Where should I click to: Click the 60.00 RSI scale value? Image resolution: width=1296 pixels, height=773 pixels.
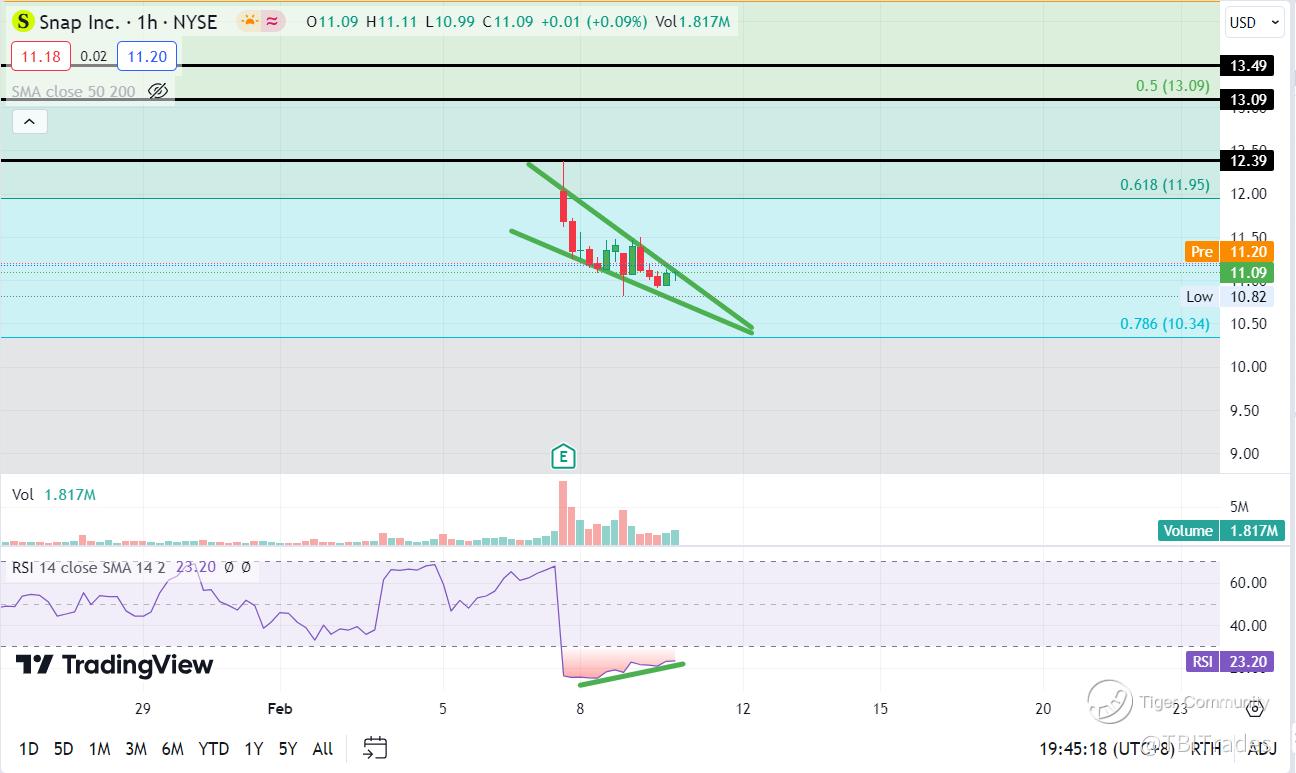[1250, 583]
